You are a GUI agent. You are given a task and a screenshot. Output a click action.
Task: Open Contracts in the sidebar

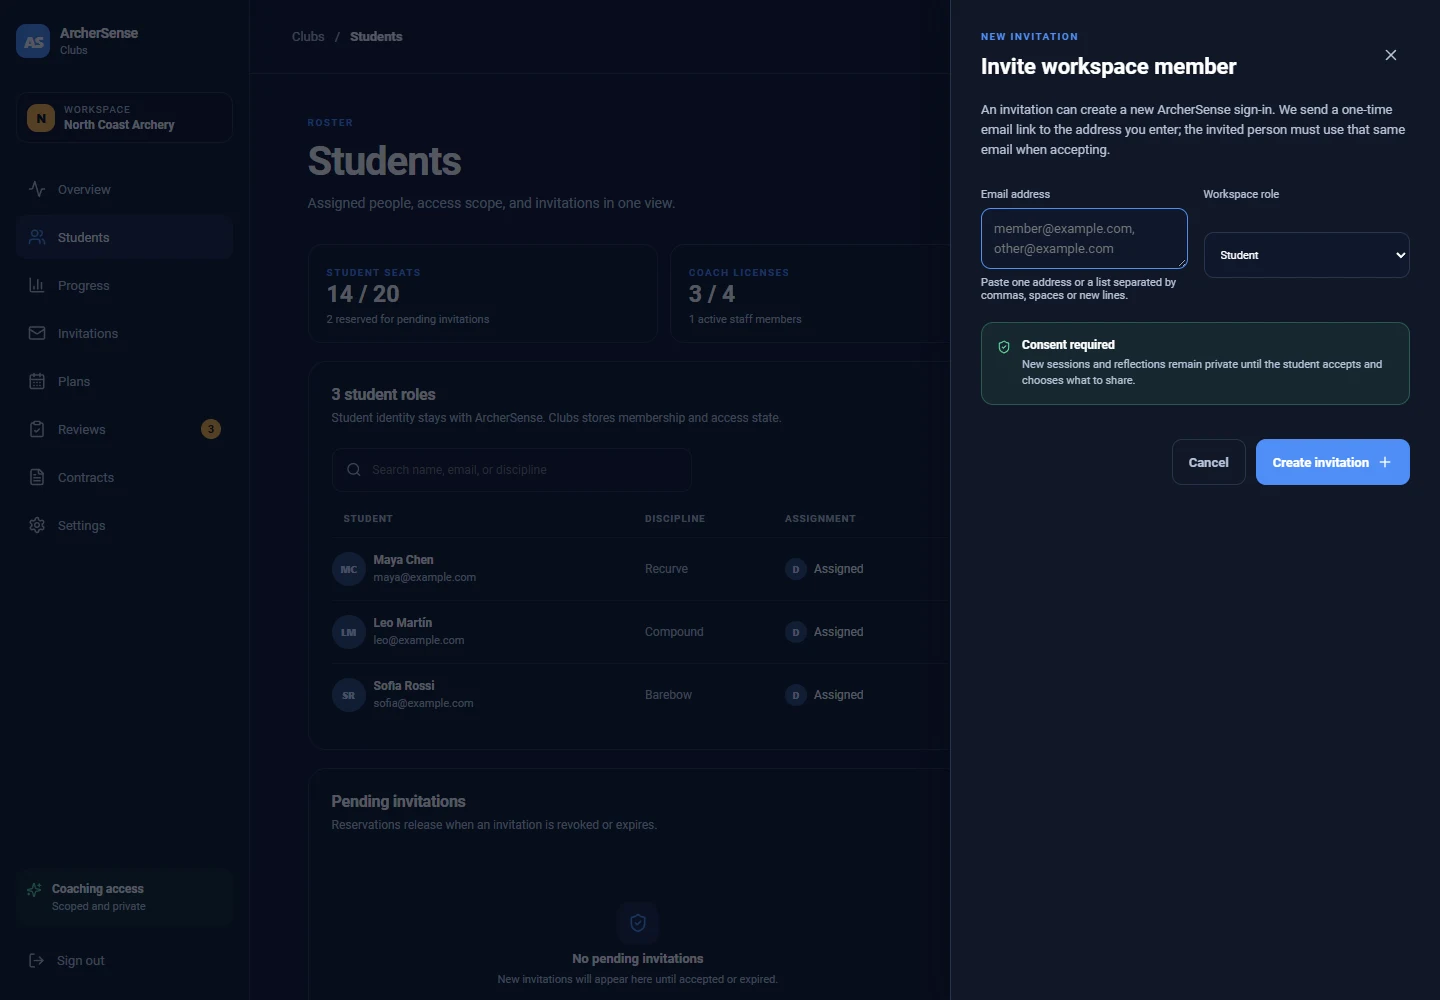[124, 477]
